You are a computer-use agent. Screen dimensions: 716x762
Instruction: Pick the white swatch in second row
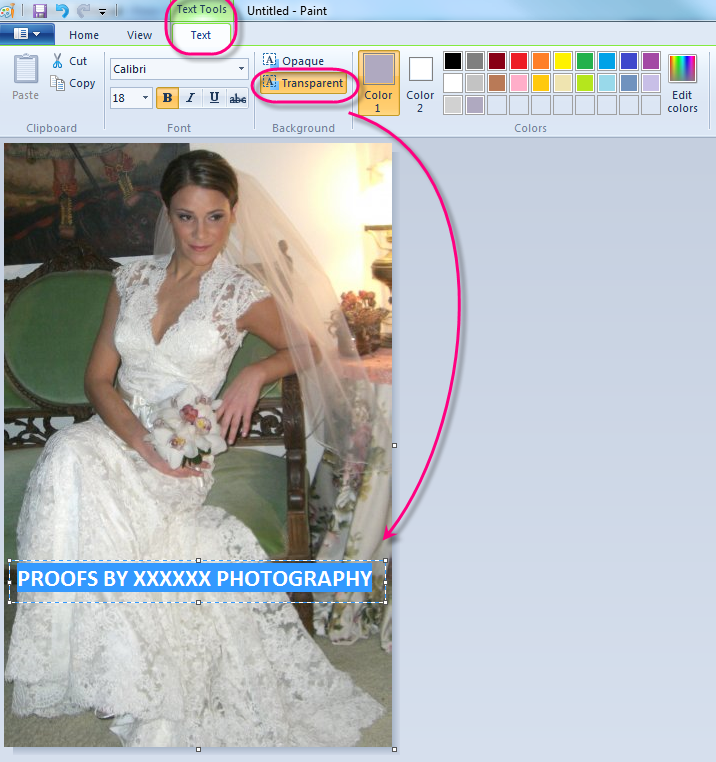tap(453, 83)
